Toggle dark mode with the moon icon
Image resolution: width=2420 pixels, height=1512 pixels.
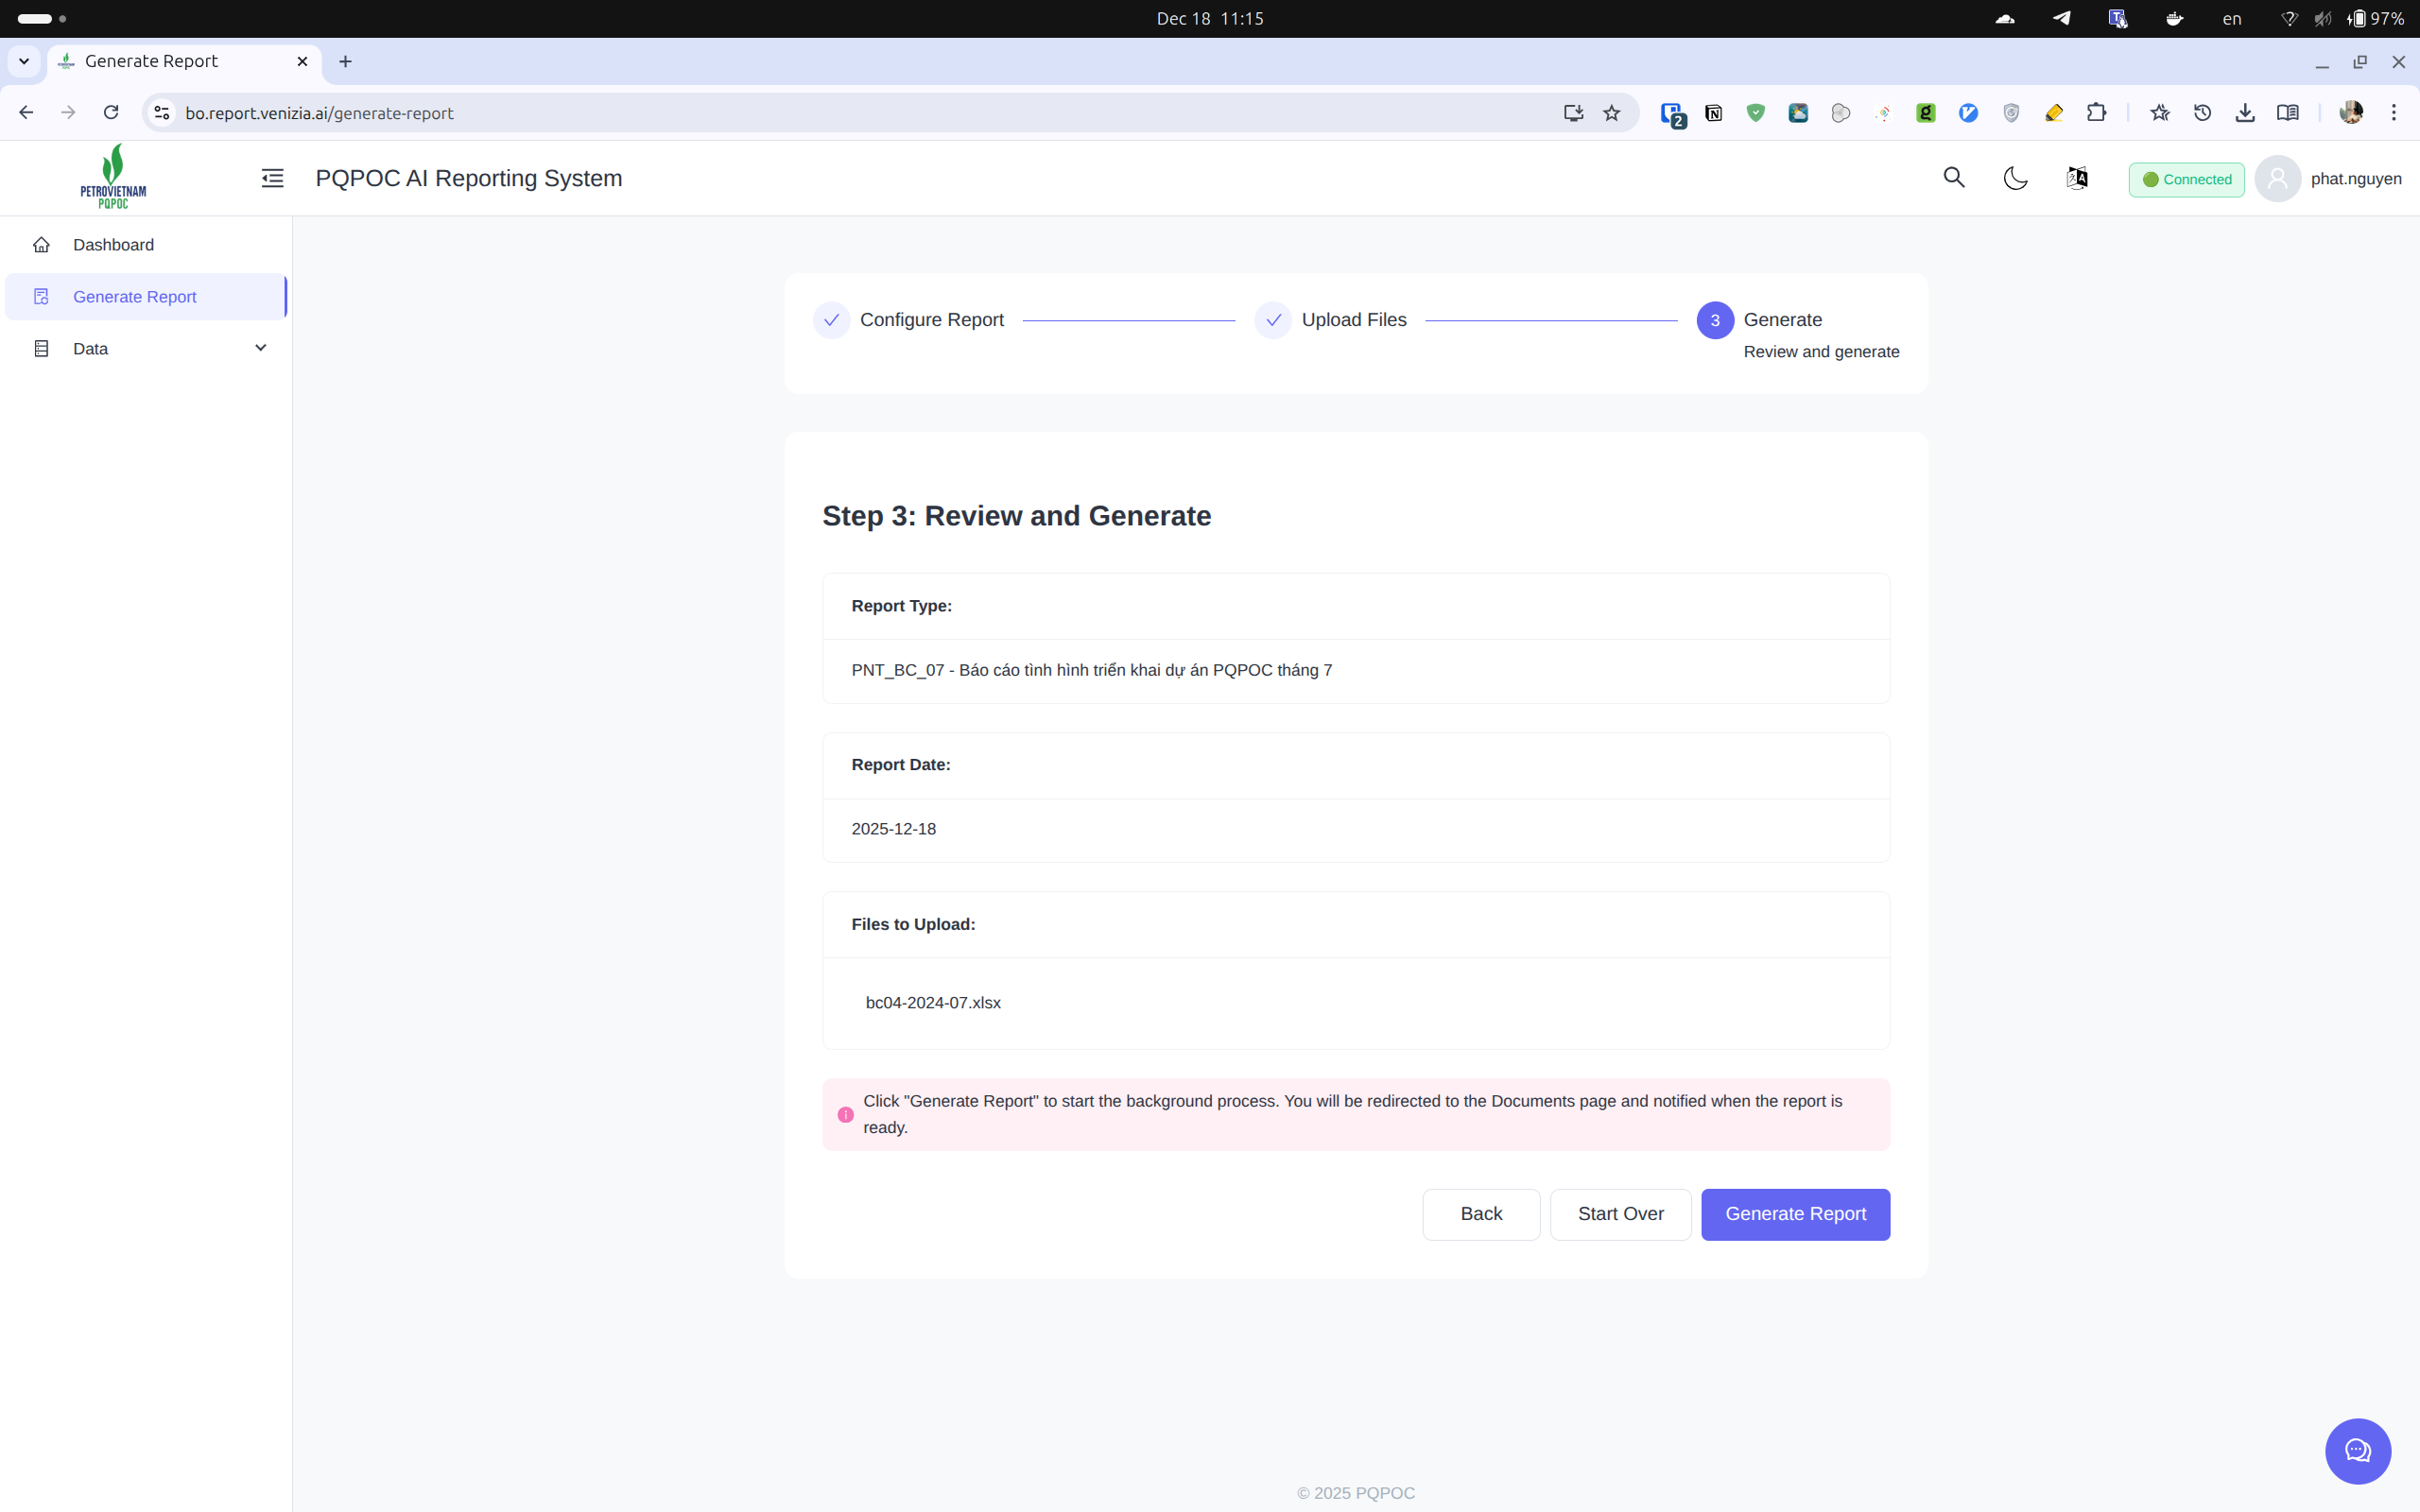coord(2015,178)
